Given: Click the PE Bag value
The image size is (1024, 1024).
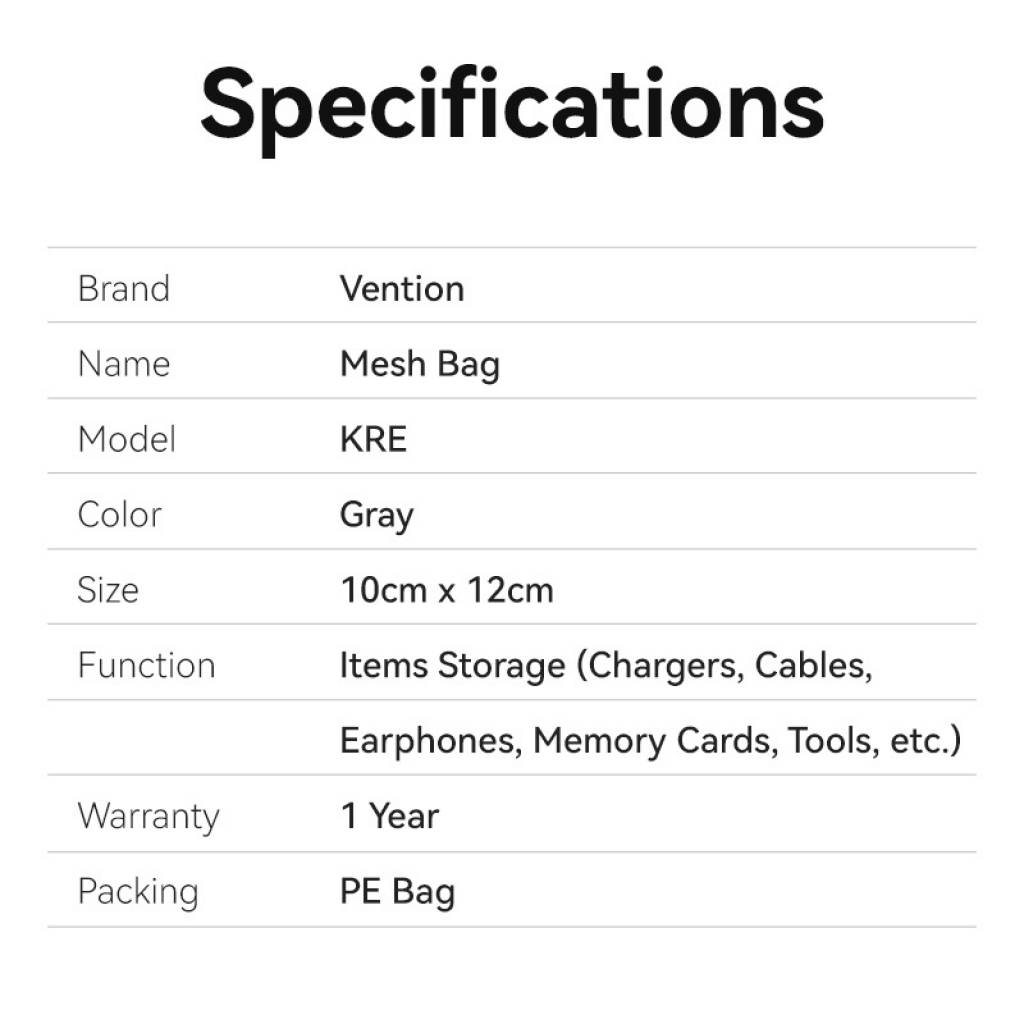Looking at the screenshot, I should [397, 892].
